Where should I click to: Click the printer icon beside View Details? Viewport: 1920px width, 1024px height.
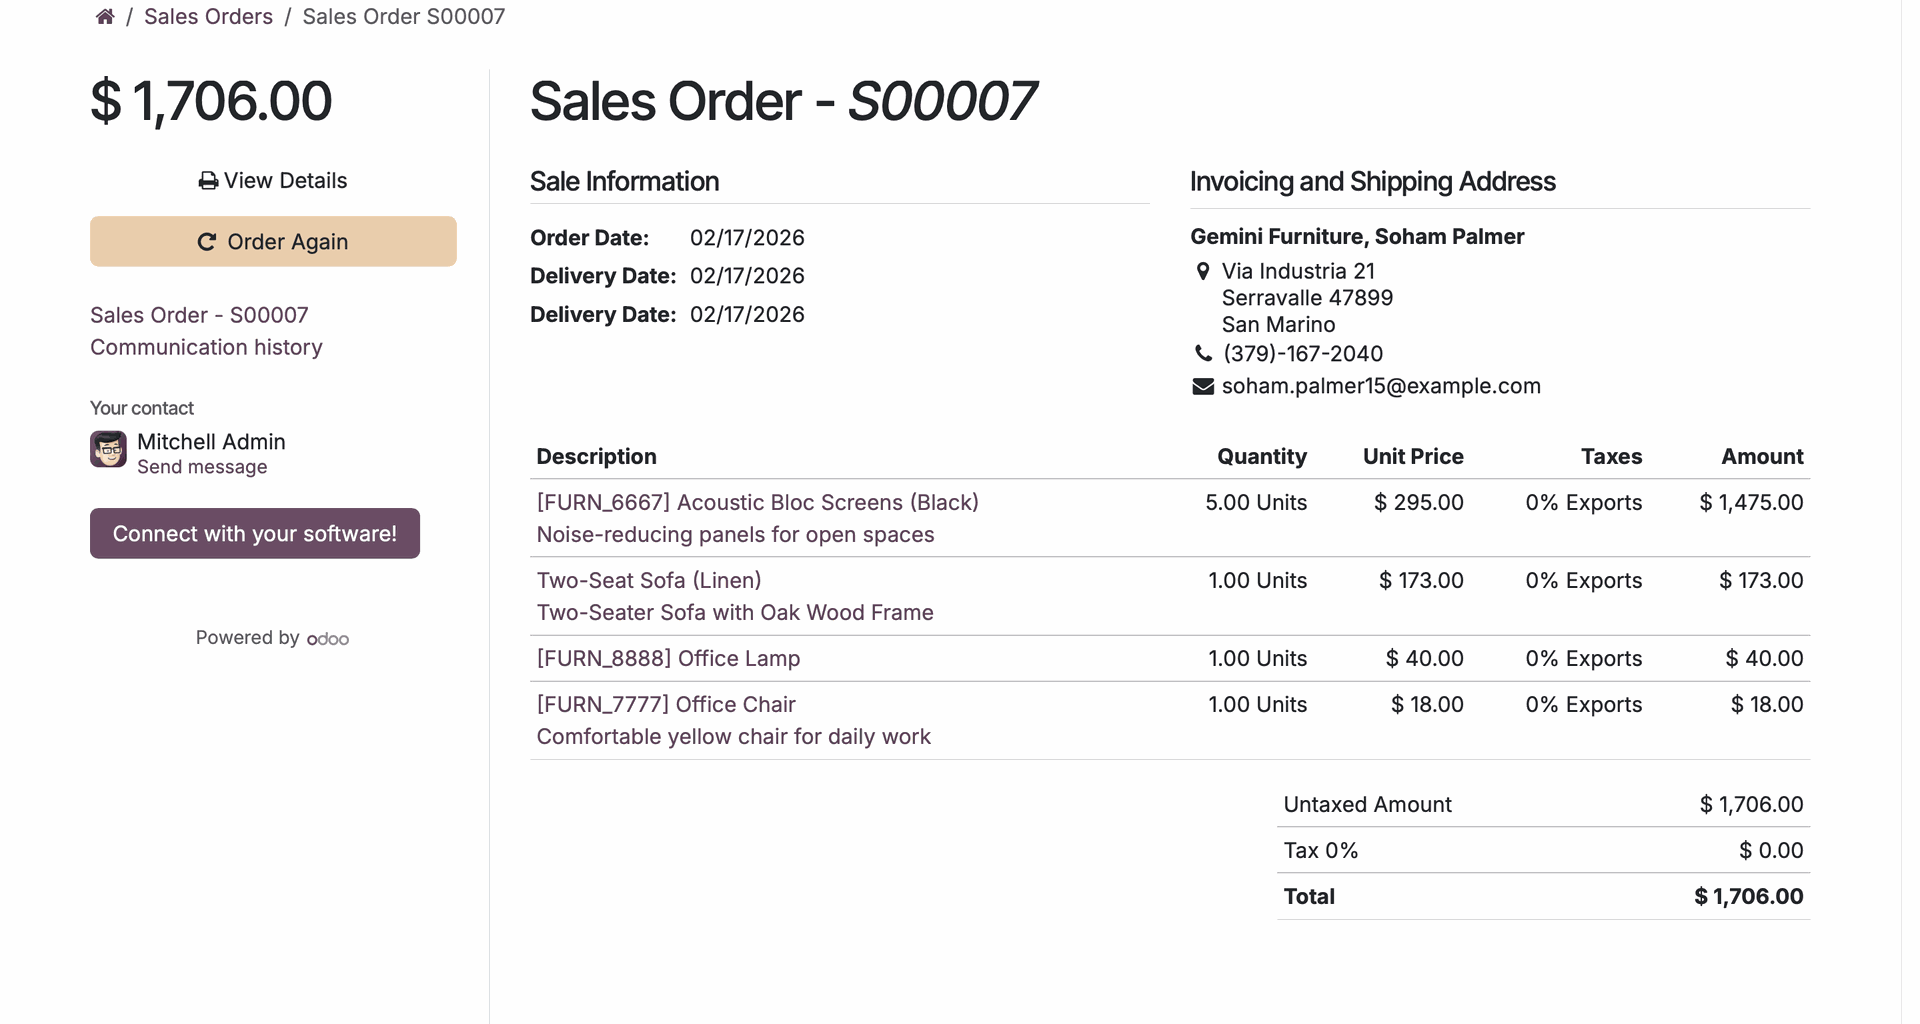pos(208,181)
